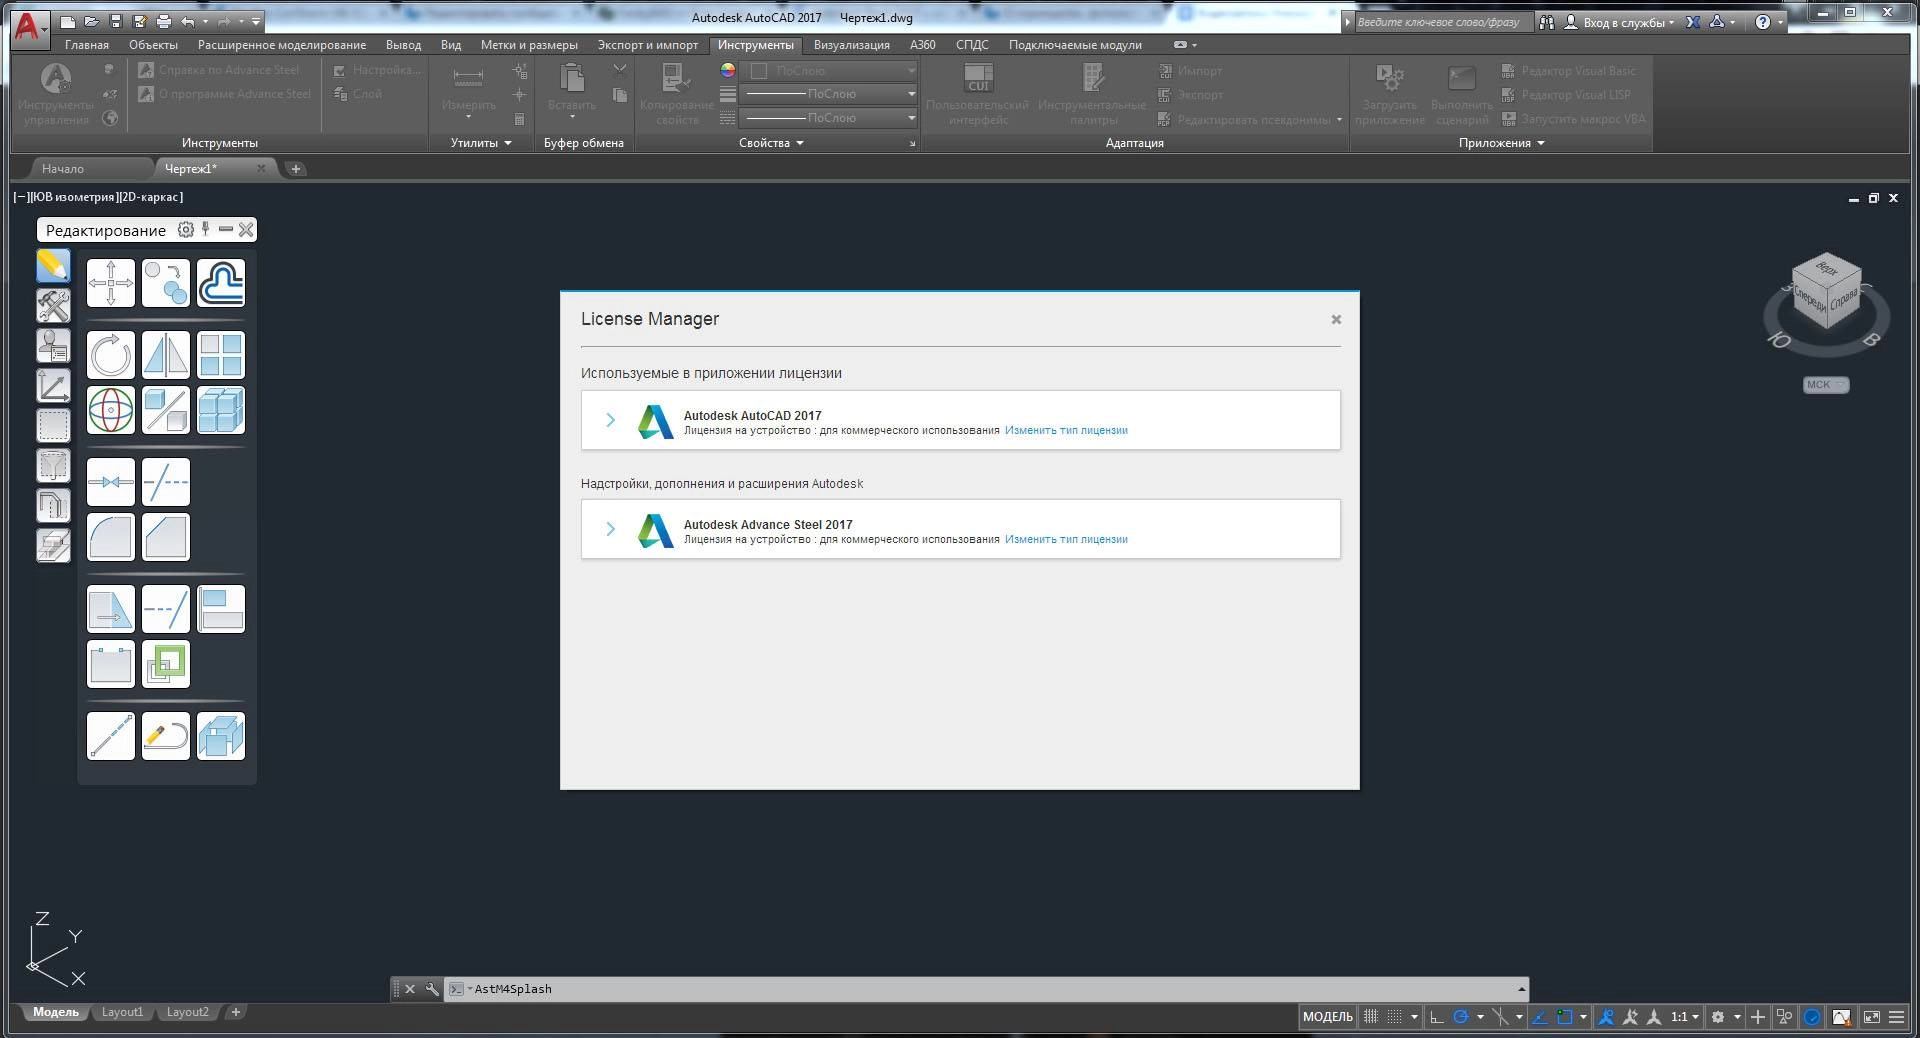The width and height of the screenshot is (1920, 1038).
Task: Toggle object snap tracking in status bar
Action: (x=1540, y=1017)
